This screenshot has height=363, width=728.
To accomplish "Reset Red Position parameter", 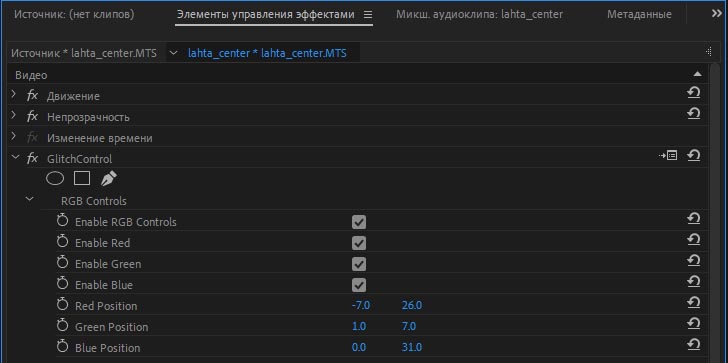I will click(x=693, y=302).
